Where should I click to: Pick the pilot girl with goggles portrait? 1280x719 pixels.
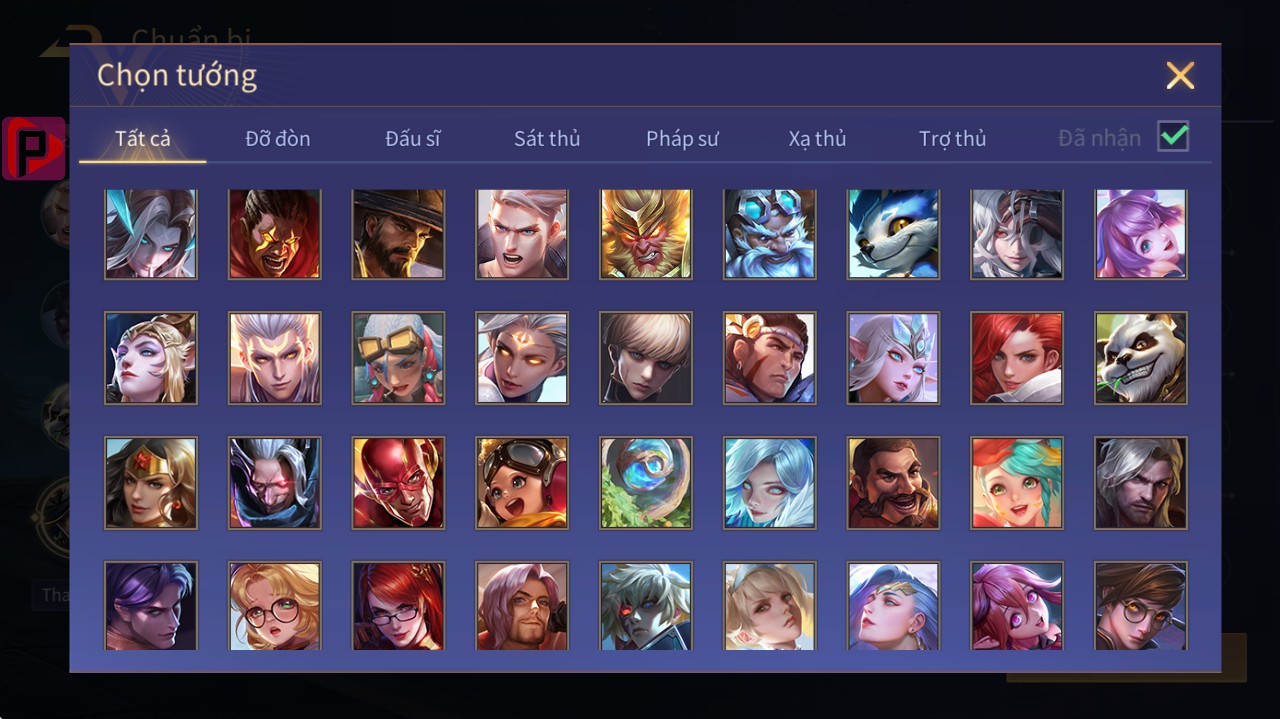point(522,483)
